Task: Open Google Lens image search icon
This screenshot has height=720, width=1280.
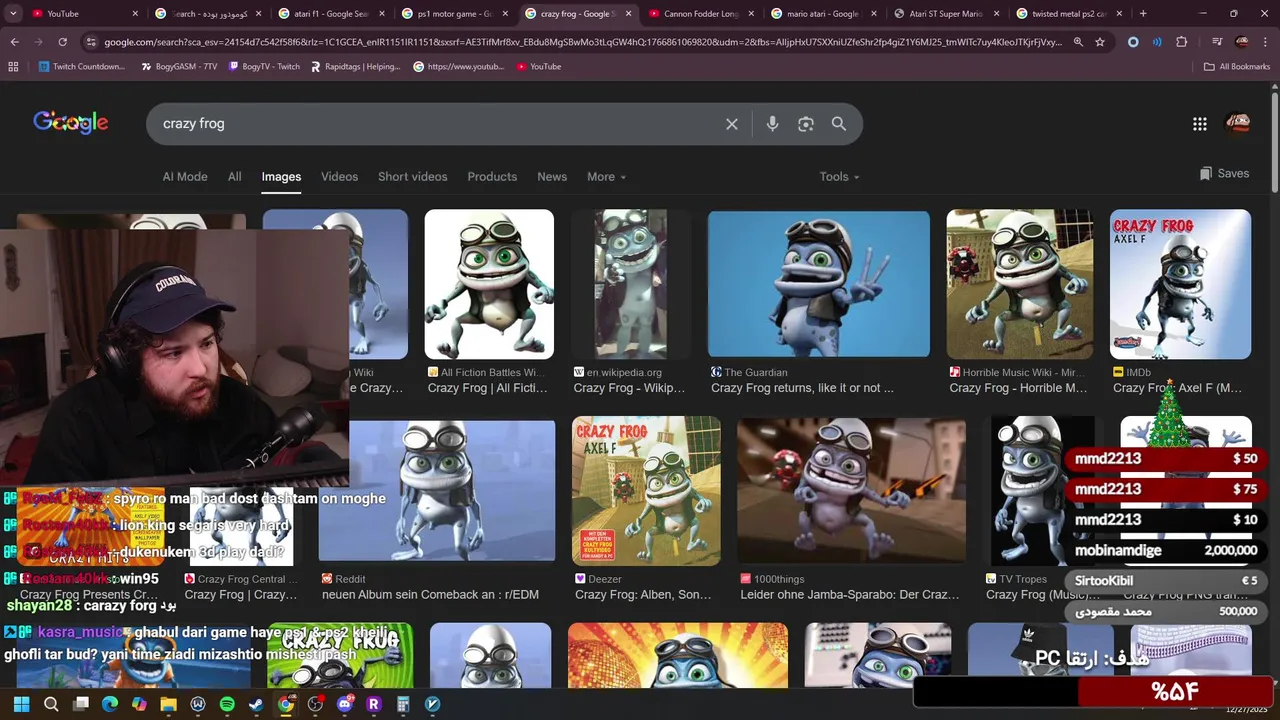Action: [x=806, y=124]
